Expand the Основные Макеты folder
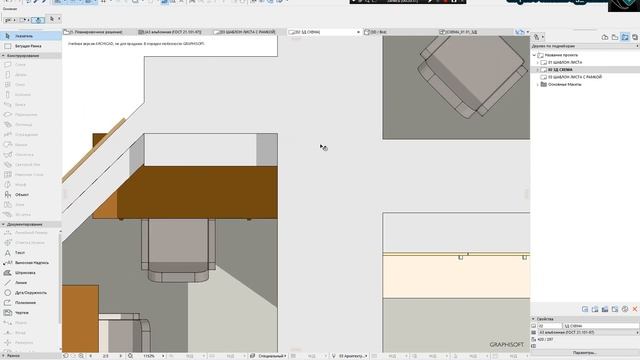This screenshot has width=640, height=360. pos(538,84)
